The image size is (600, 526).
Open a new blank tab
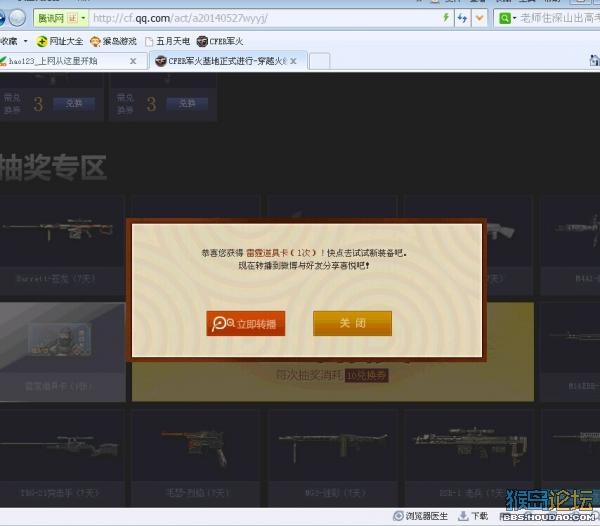click(x=319, y=61)
